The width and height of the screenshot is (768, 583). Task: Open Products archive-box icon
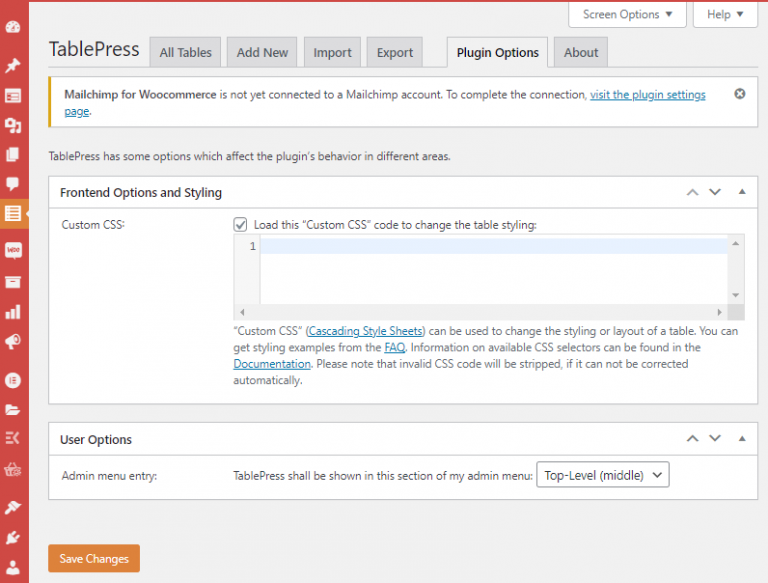click(x=13, y=282)
